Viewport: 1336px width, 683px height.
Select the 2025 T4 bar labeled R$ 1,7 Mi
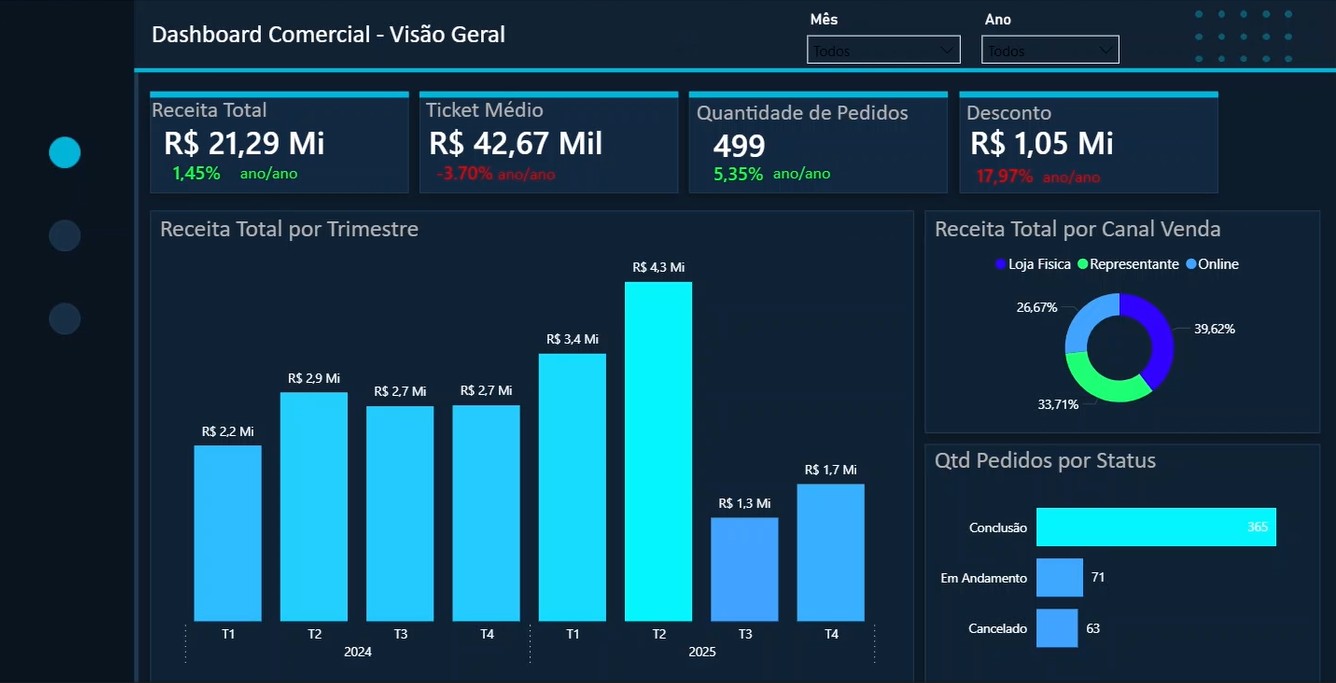click(831, 552)
